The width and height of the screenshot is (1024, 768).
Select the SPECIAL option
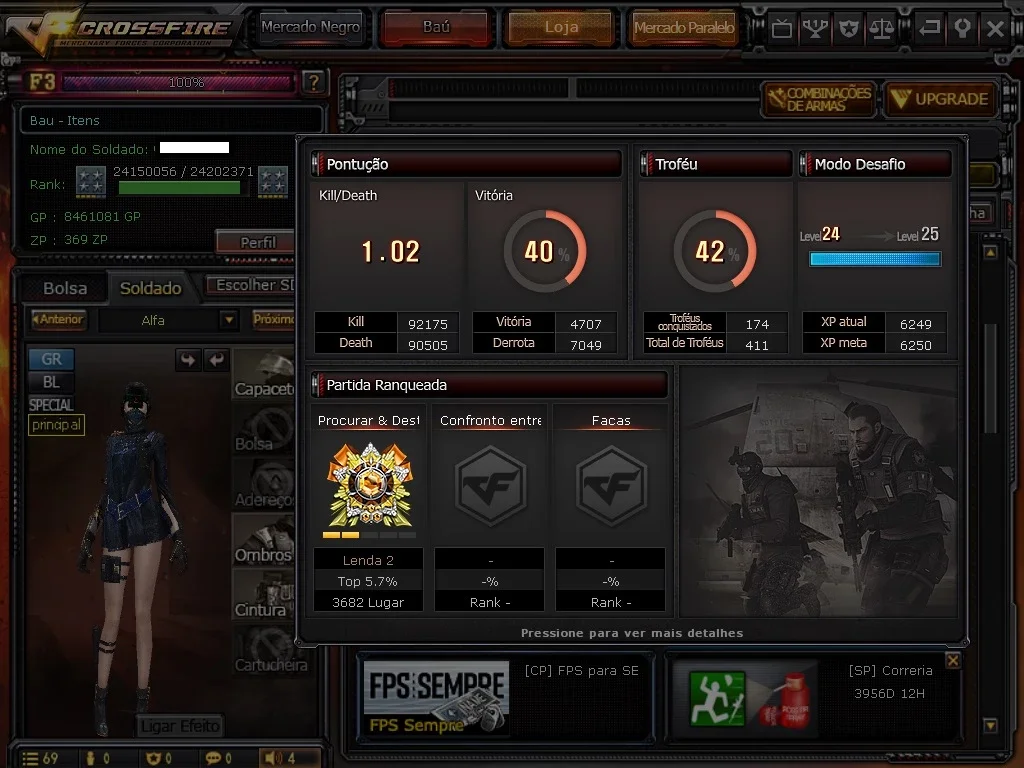51,405
